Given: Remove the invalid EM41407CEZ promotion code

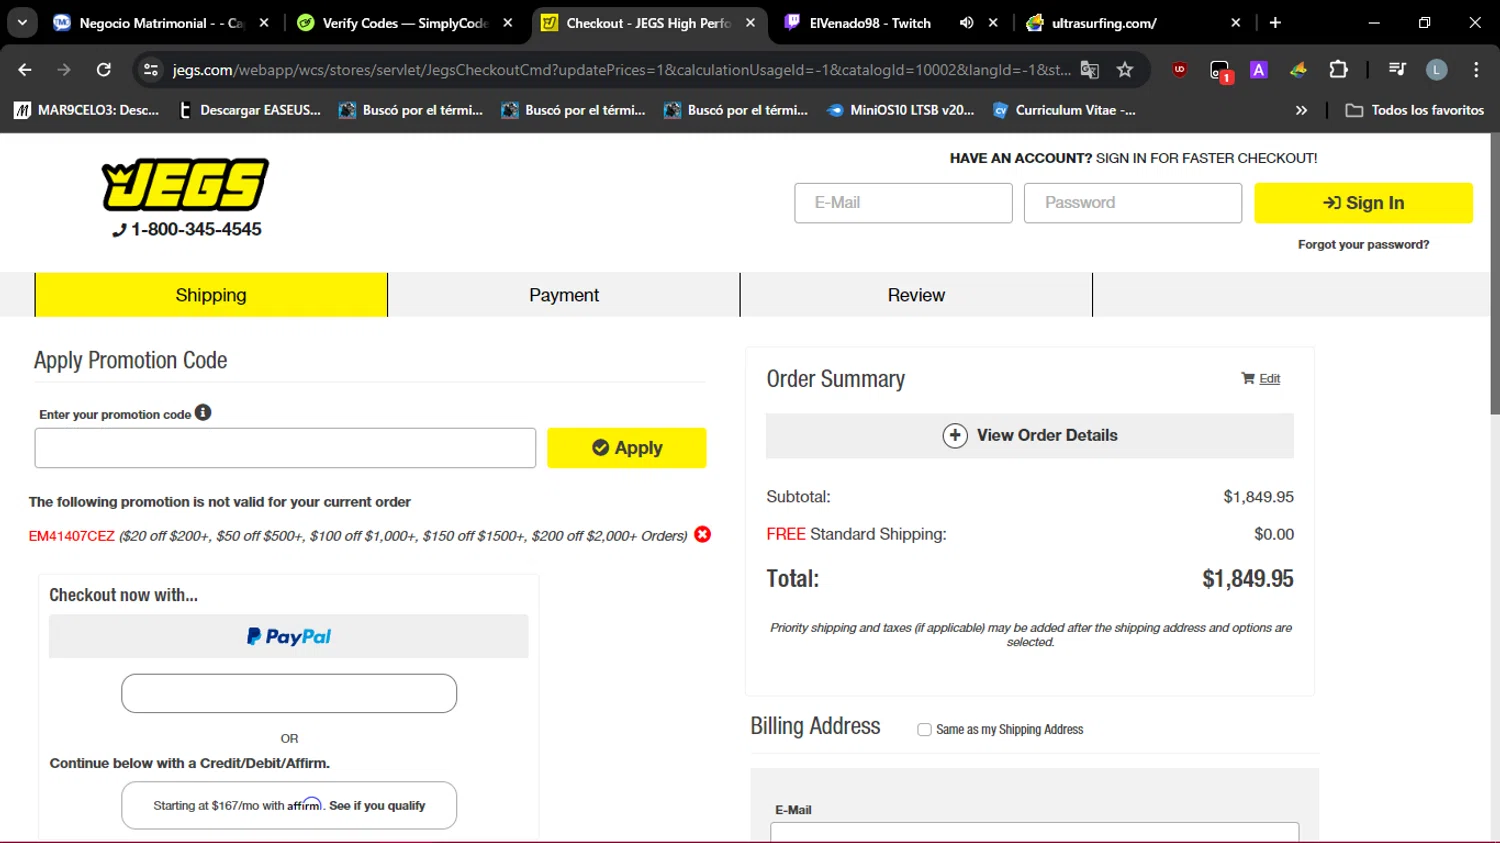Looking at the screenshot, I should 703,534.
